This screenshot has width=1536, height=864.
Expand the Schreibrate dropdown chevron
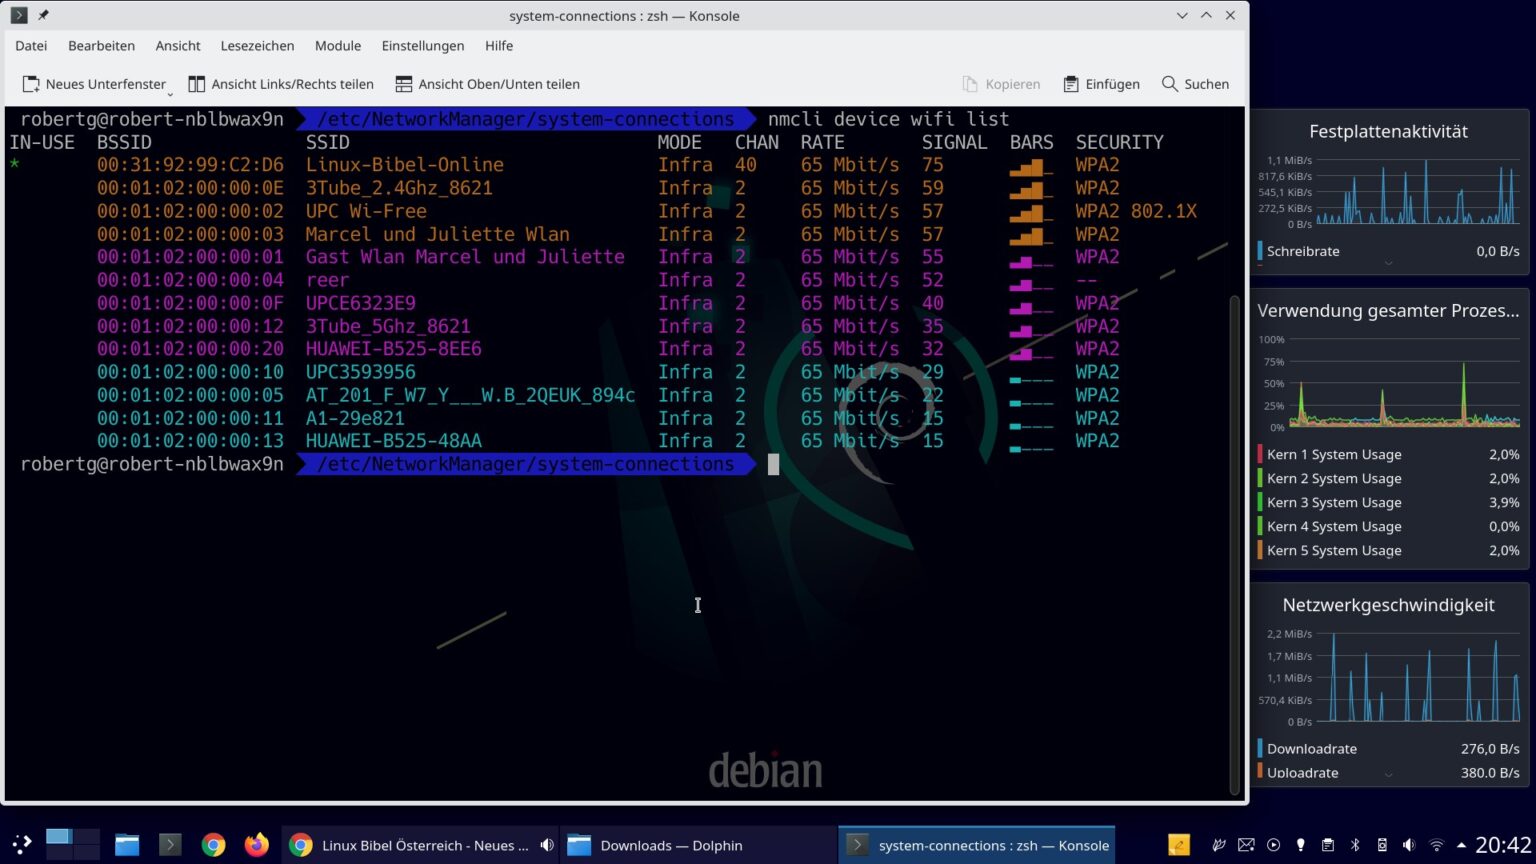pyautogui.click(x=1389, y=262)
